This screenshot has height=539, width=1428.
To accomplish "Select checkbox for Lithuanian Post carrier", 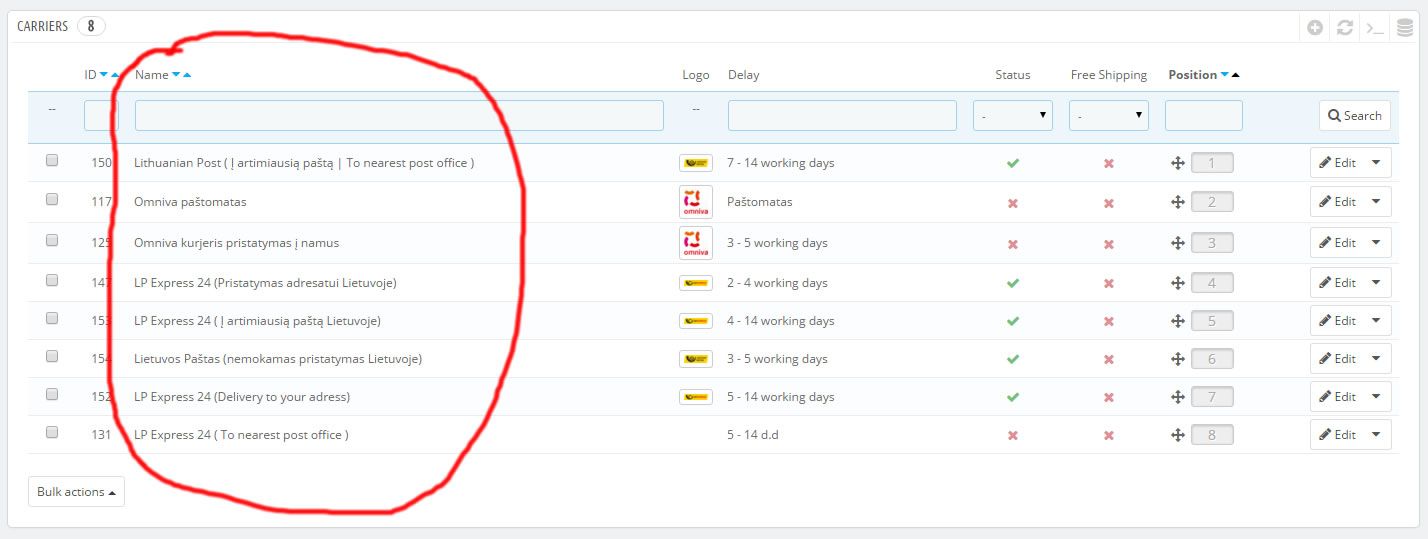I will pyautogui.click(x=52, y=159).
